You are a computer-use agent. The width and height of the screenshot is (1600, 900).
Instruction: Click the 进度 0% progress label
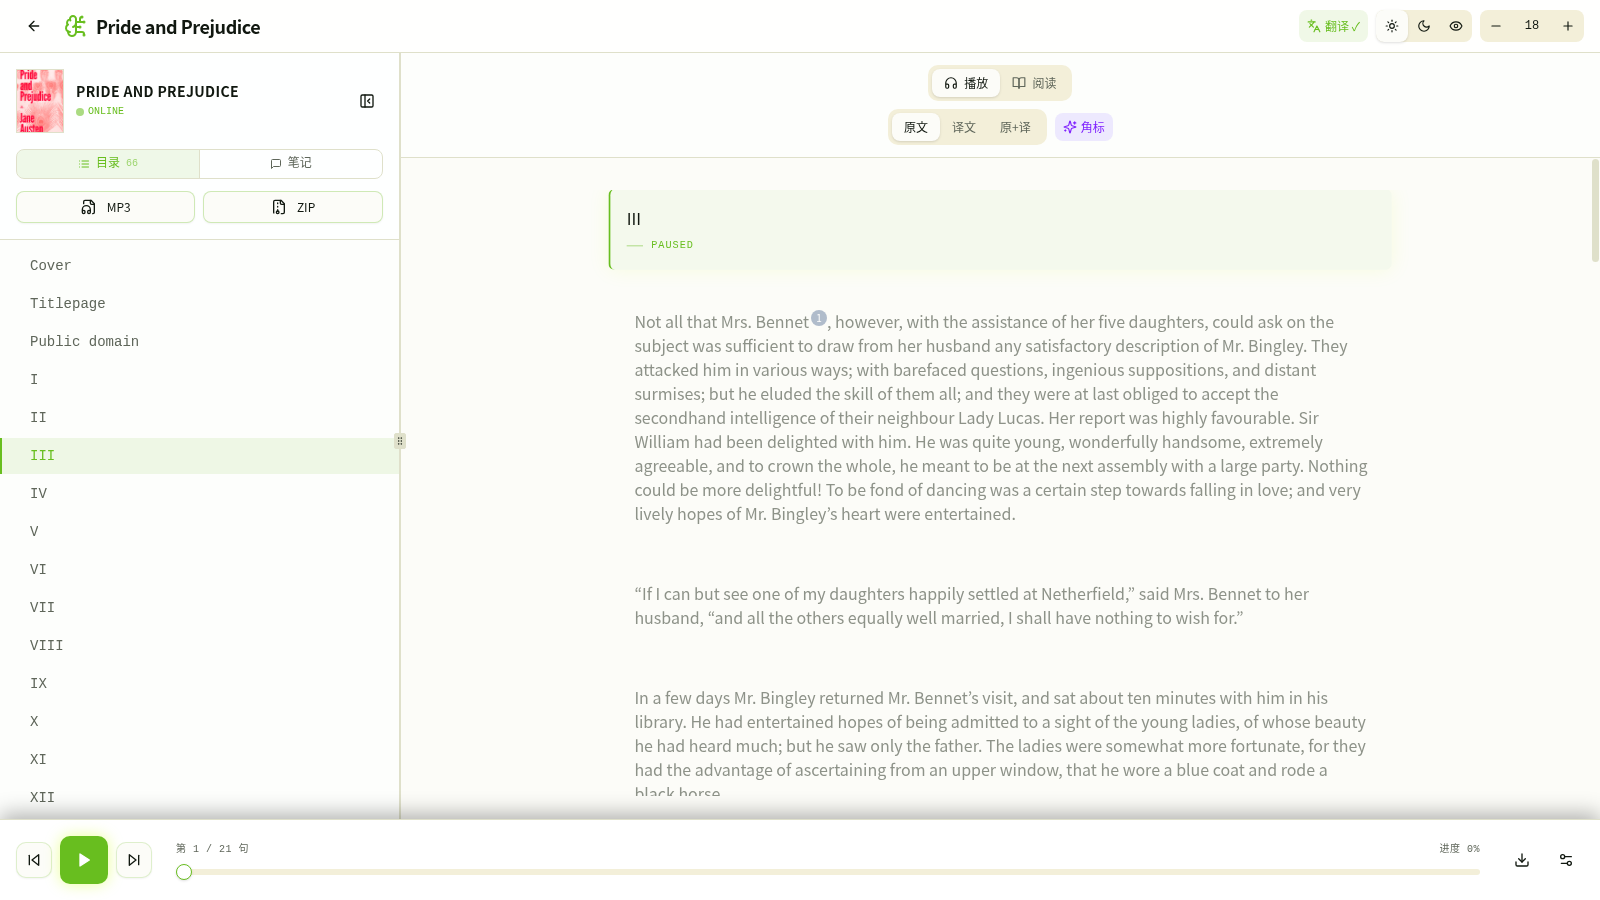(x=1460, y=848)
